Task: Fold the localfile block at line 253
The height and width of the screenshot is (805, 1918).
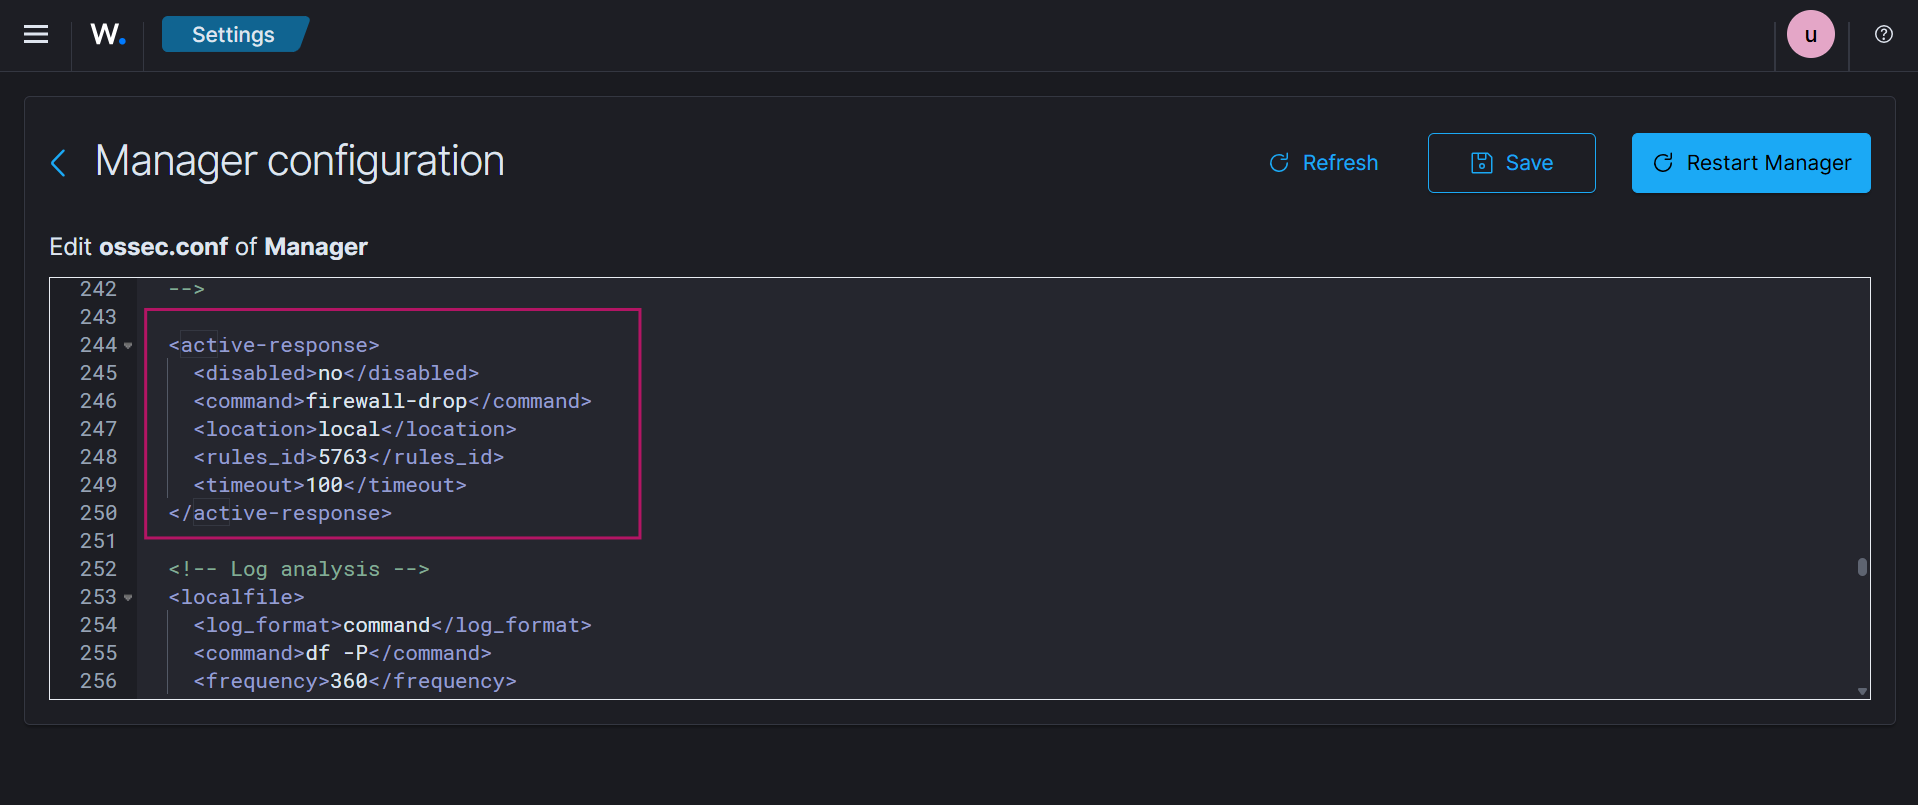Action: point(128,598)
